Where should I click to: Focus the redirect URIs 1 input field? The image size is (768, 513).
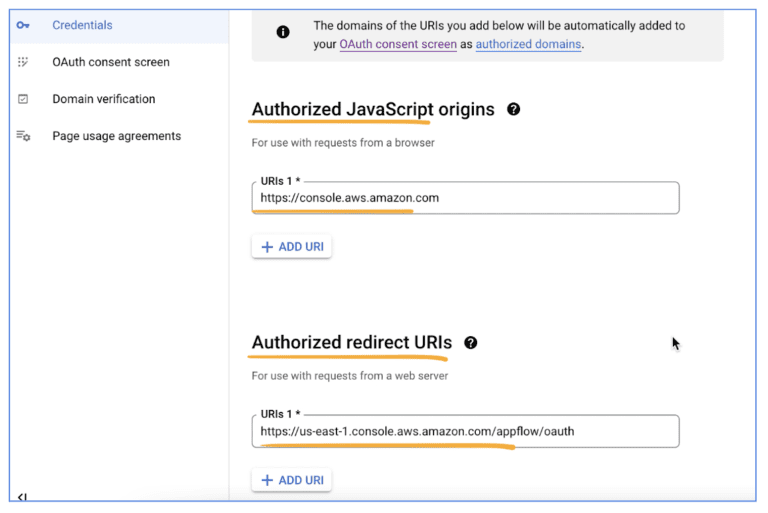pyautogui.click(x=465, y=431)
